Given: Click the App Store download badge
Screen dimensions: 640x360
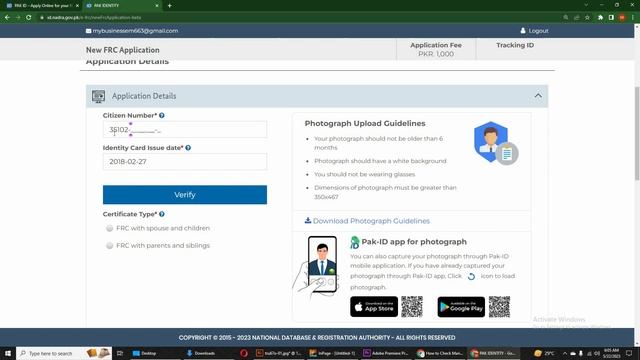Looking at the screenshot, I should [374, 307].
